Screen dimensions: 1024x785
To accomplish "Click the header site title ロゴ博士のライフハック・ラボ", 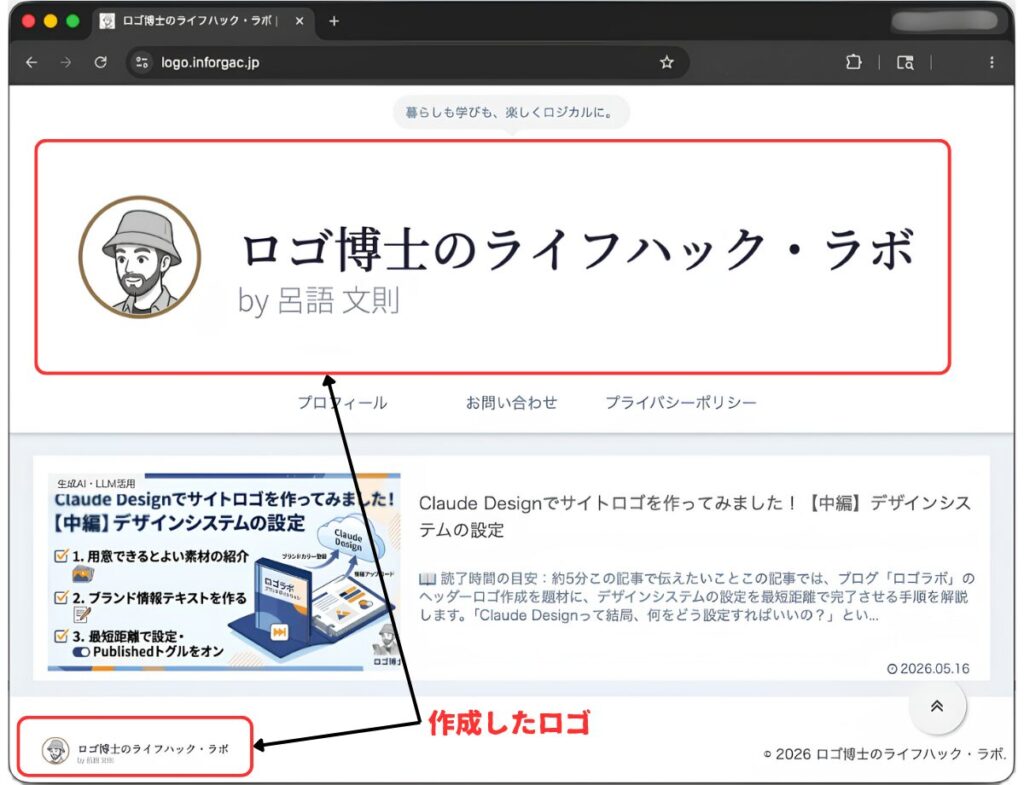I will (577, 249).
